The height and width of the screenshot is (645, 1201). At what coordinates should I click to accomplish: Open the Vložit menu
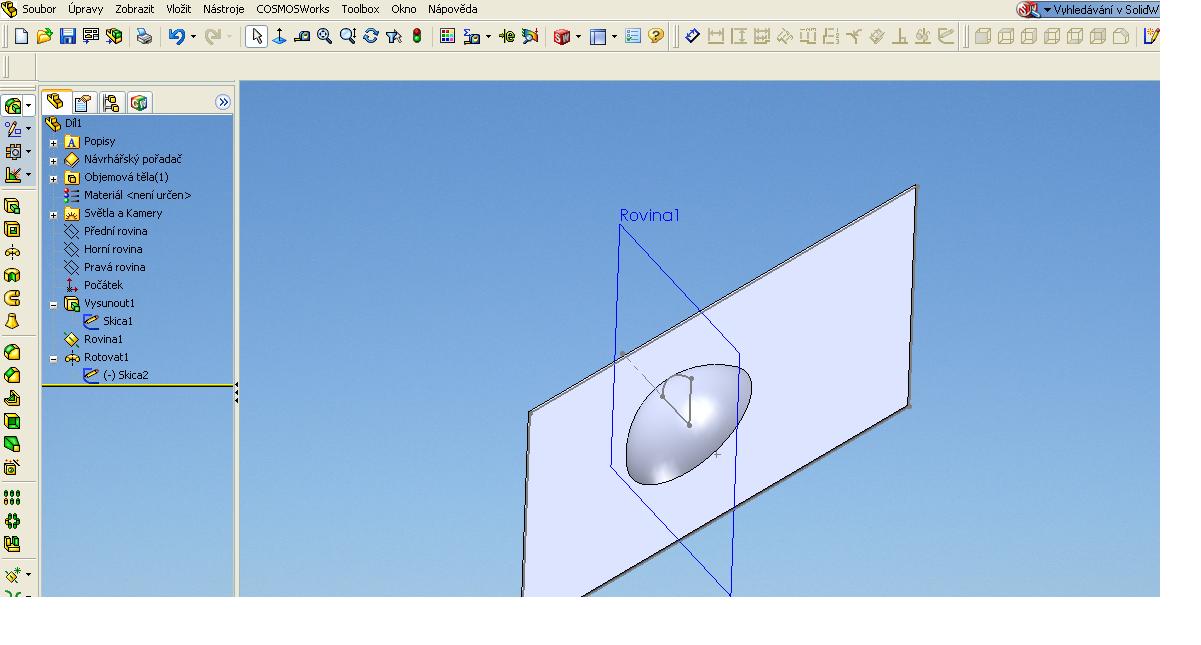pyautogui.click(x=178, y=9)
